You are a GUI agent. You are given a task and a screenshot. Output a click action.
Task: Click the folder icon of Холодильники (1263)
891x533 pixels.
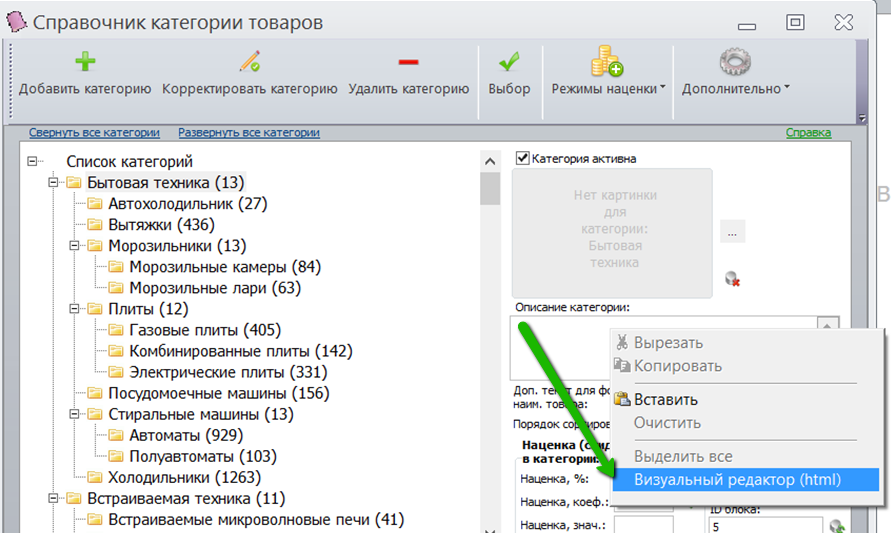click(95, 477)
